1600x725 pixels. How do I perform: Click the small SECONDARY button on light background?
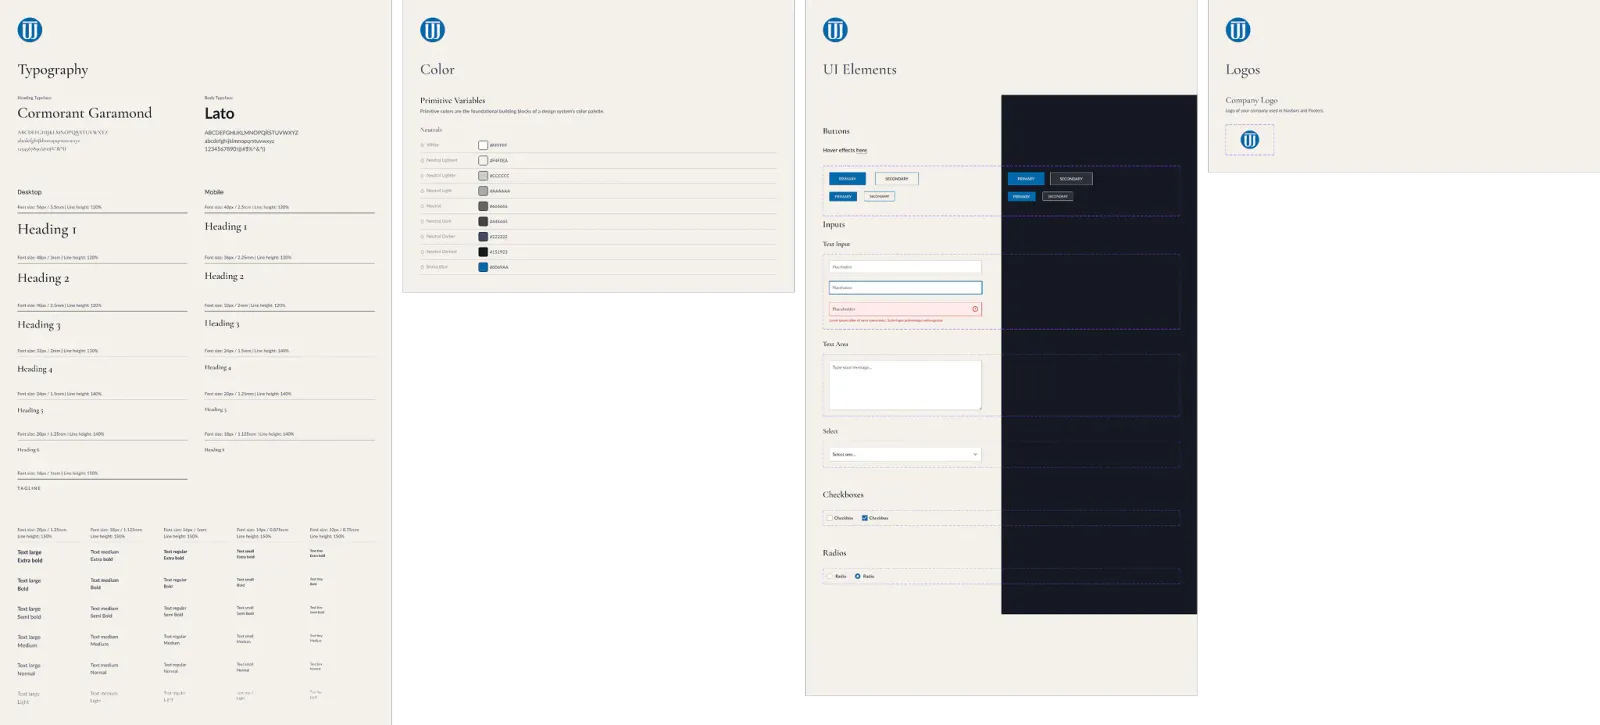click(x=879, y=196)
